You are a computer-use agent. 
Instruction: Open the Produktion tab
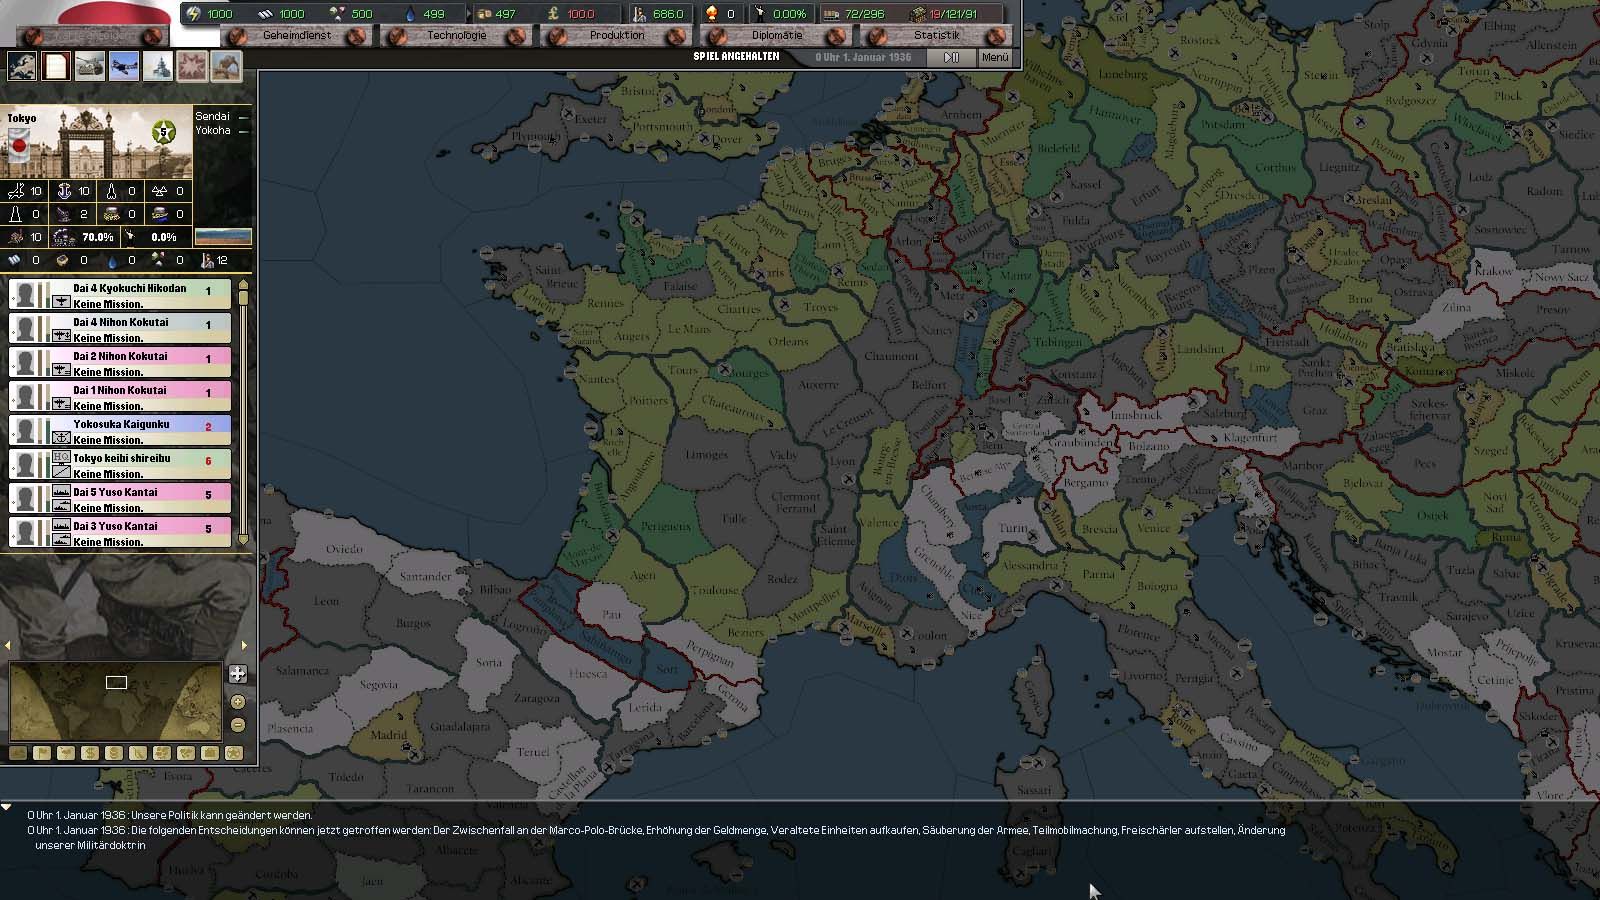pos(617,35)
